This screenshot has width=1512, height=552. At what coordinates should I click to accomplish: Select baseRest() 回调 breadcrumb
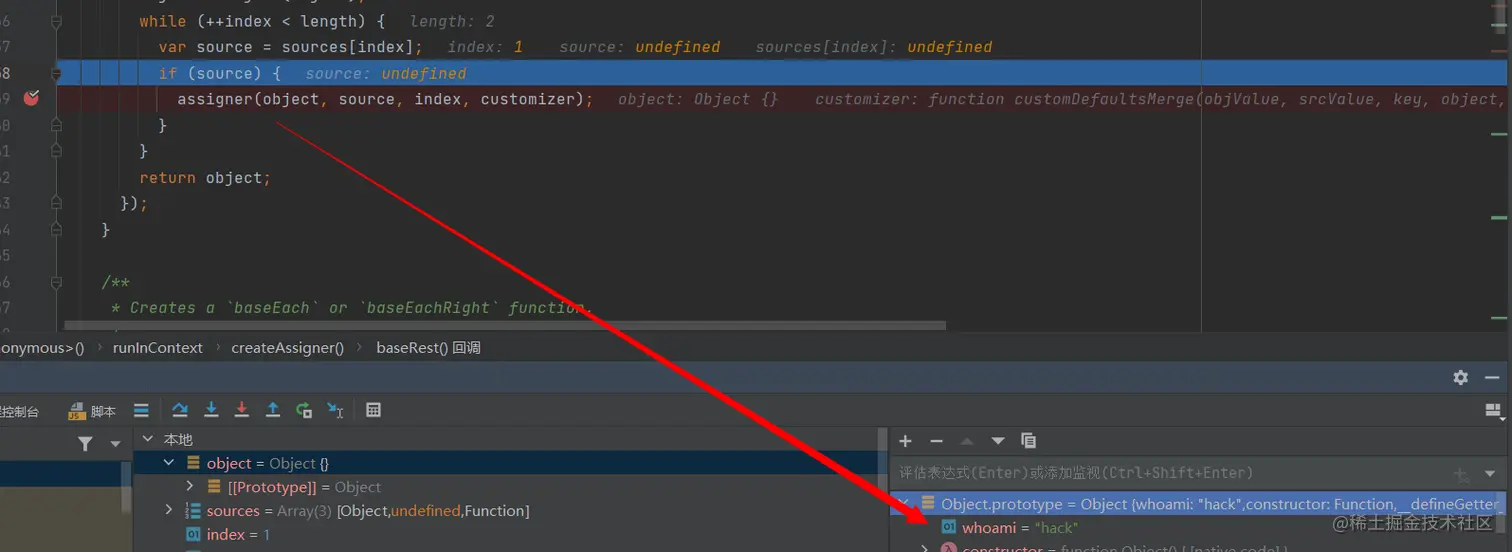[x=428, y=348]
